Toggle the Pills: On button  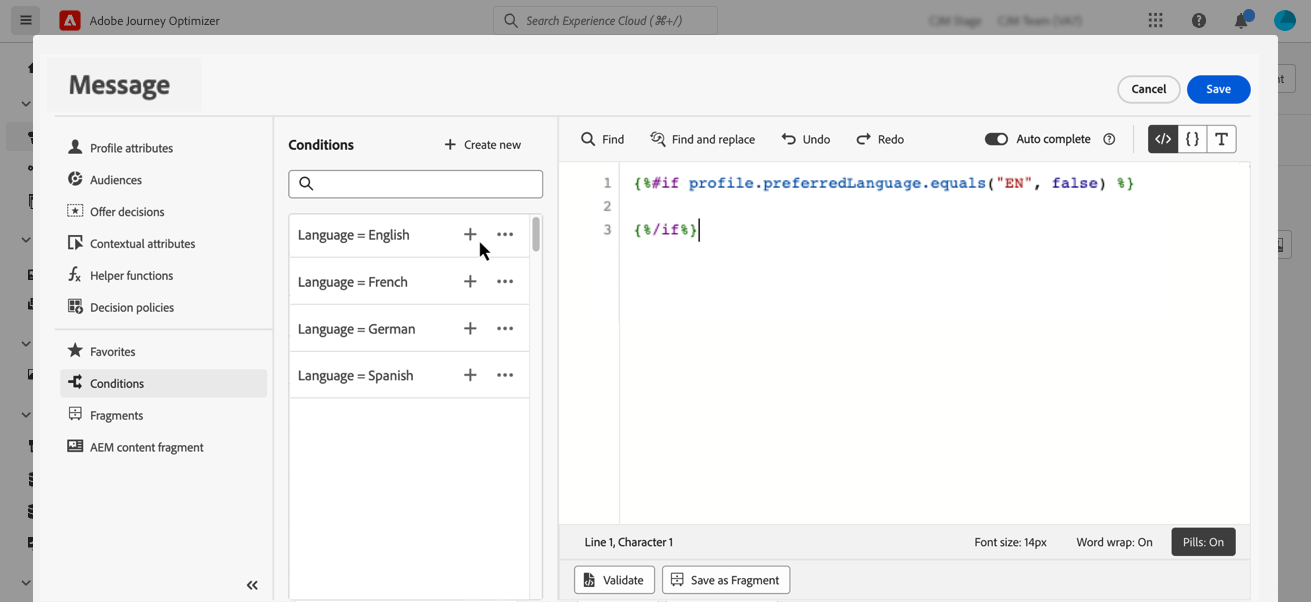coord(1203,542)
